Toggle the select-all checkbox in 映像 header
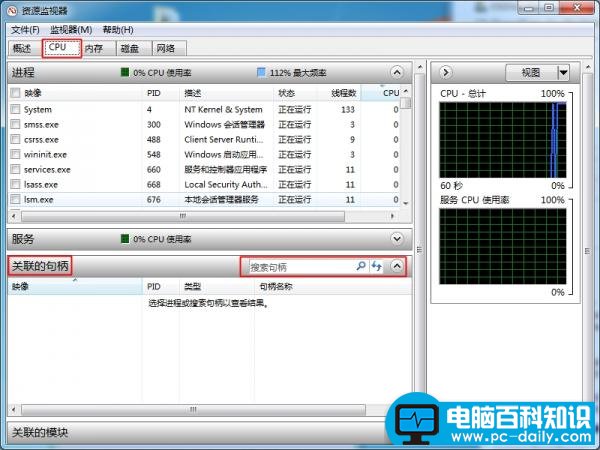 coord(15,93)
